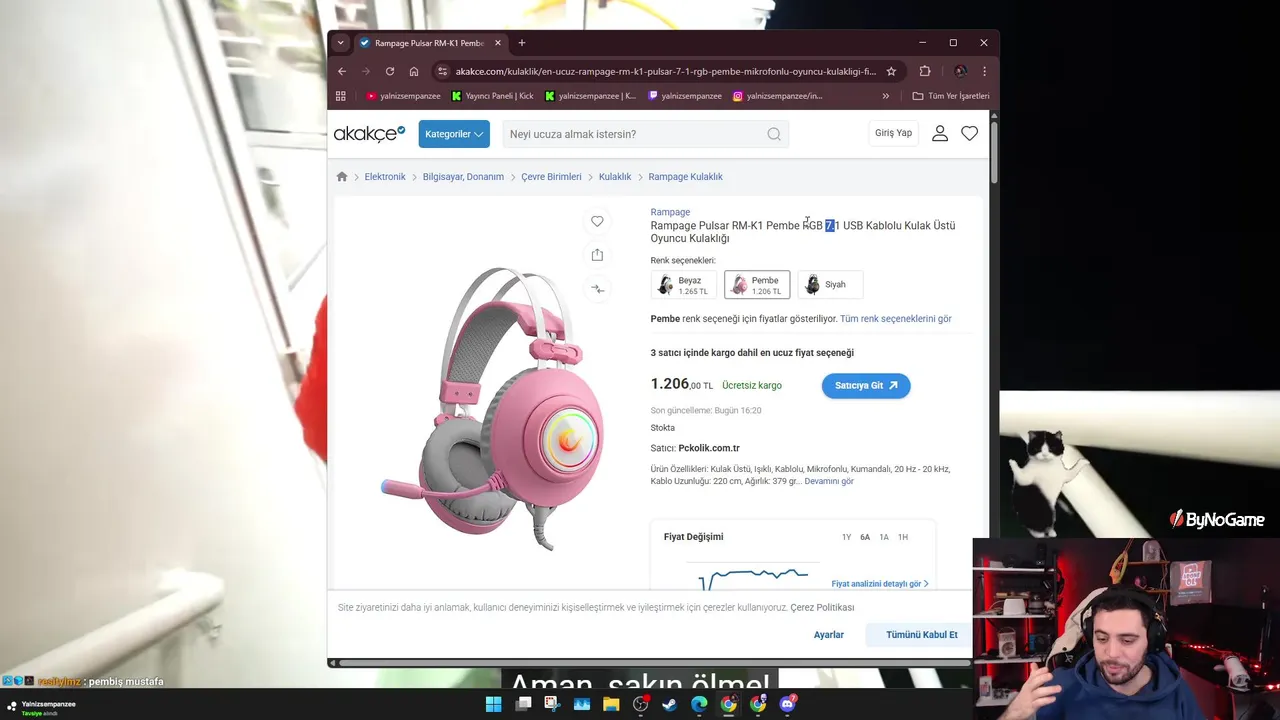The image size is (1280, 720).
Task: Click the akakce.com URL address bar
Action: click(665, 71)
